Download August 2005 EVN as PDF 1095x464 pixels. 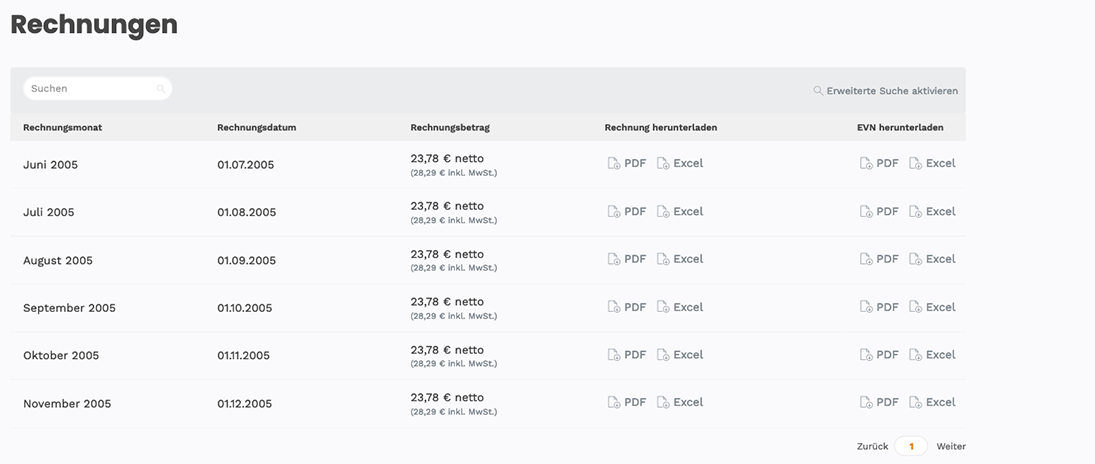(x=879, y=259)
